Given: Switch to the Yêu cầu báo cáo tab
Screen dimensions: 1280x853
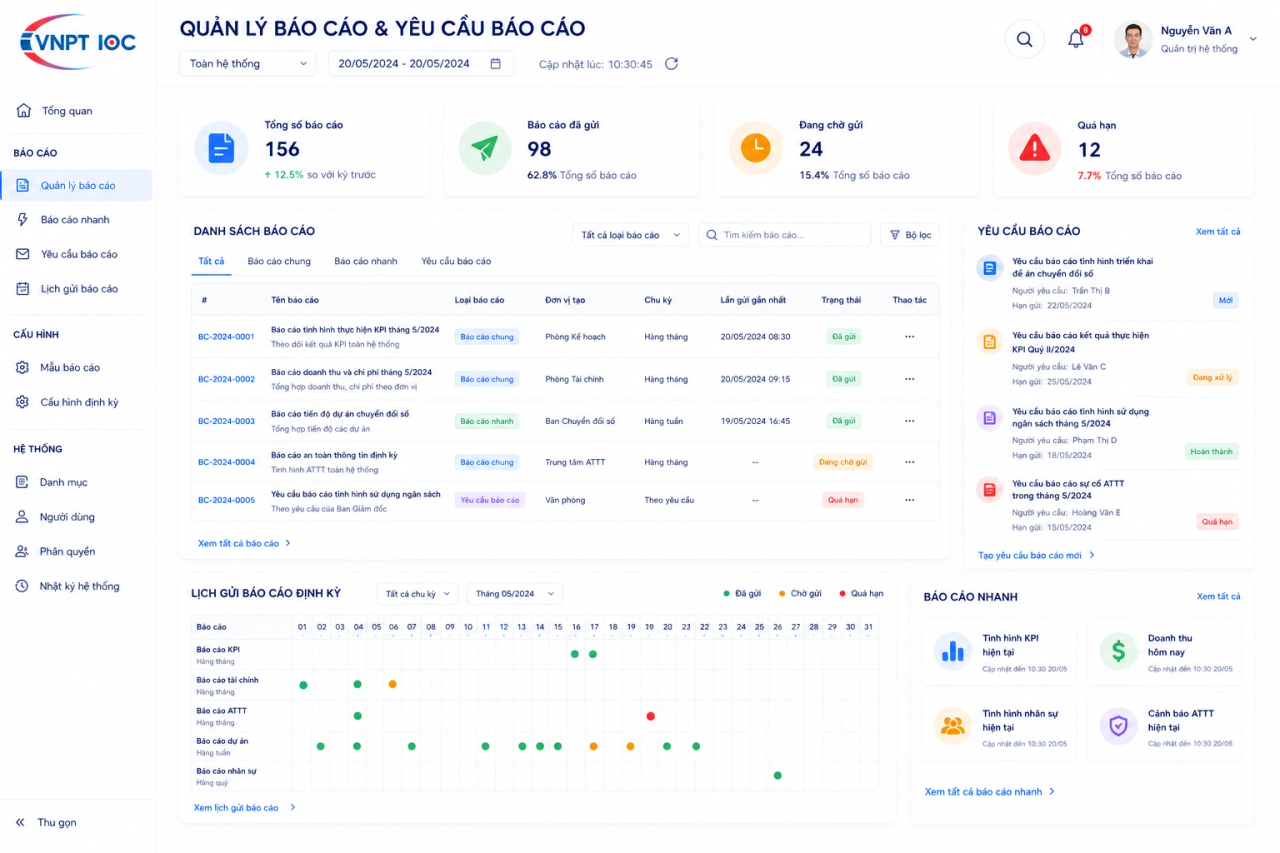Looking at the screenshot, I should tap(456, 262).
